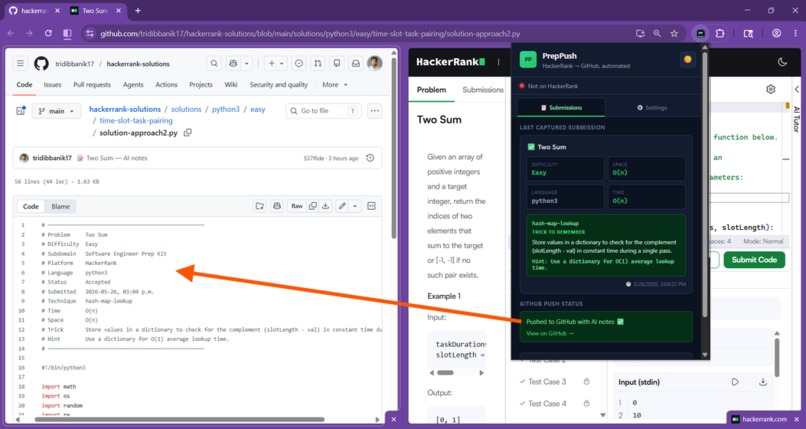
Task: Click the Go to file search field
Action: click(x=323, y=111)
